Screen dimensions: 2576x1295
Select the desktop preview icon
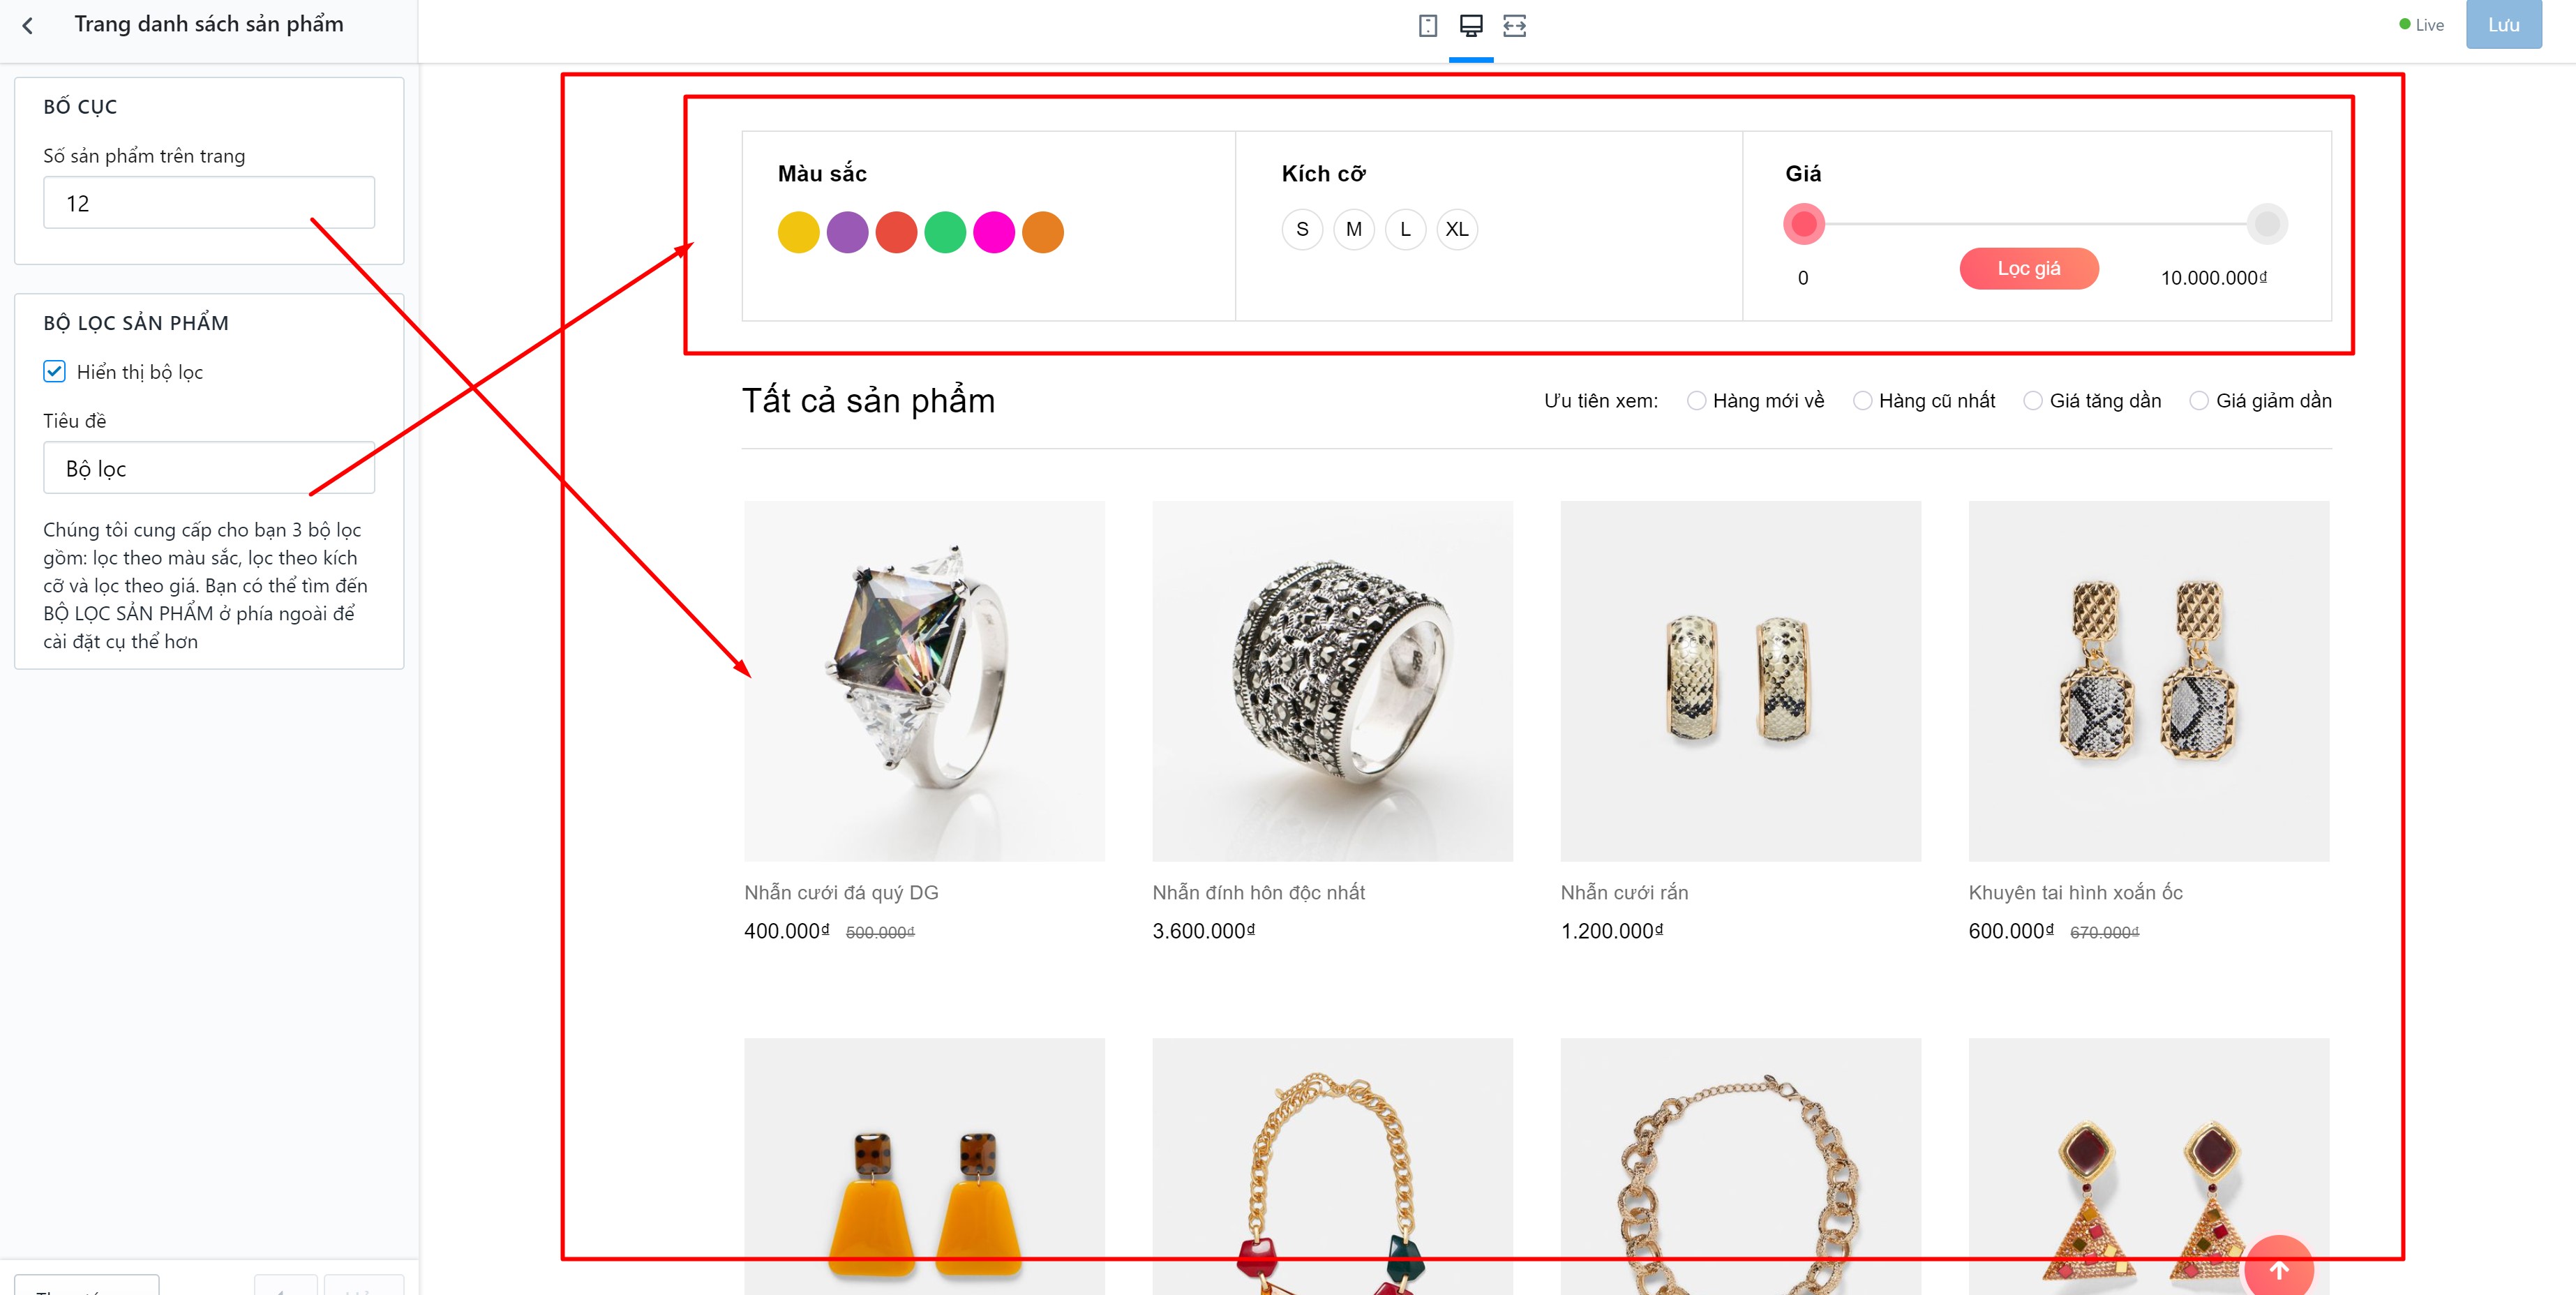[1471, 26]
